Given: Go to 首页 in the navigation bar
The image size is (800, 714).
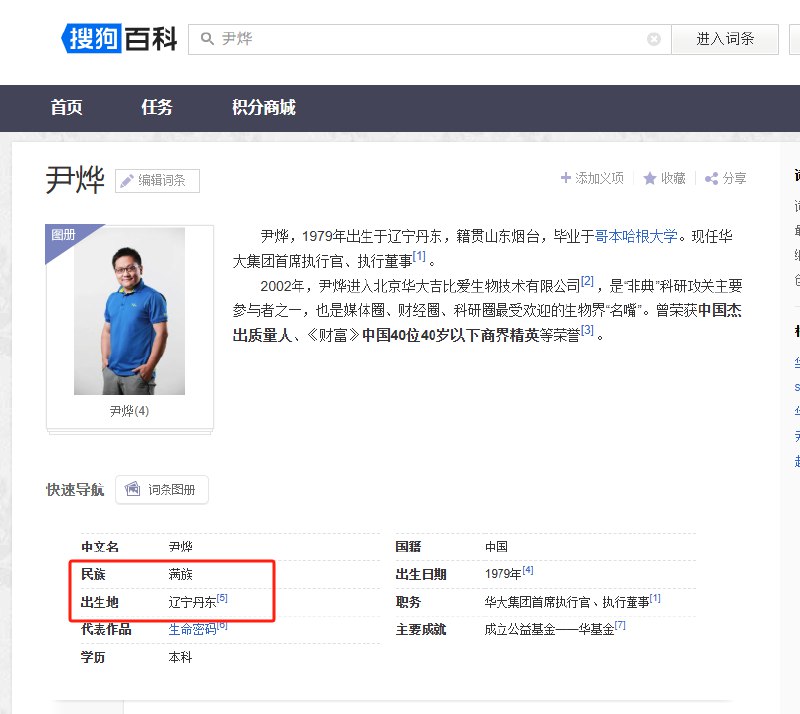Looking at the screenshot, I should point(66,108).
